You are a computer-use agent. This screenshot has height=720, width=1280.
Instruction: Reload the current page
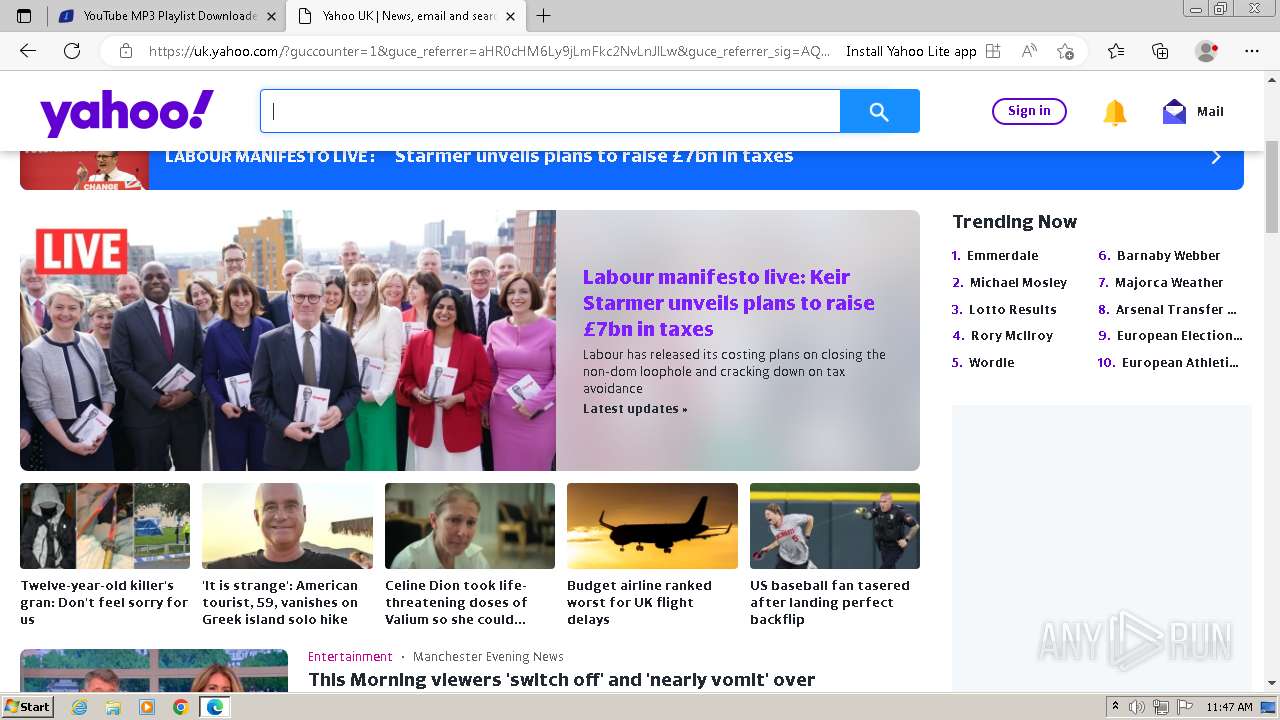[72, 51]
